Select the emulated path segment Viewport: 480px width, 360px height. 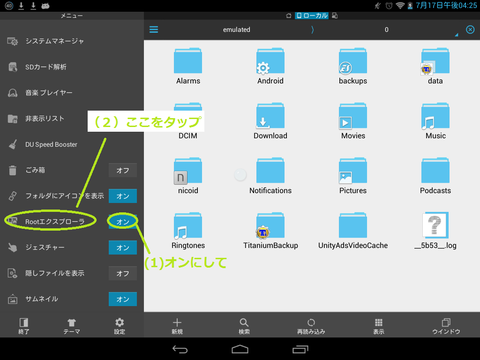(x=236, y=30)
